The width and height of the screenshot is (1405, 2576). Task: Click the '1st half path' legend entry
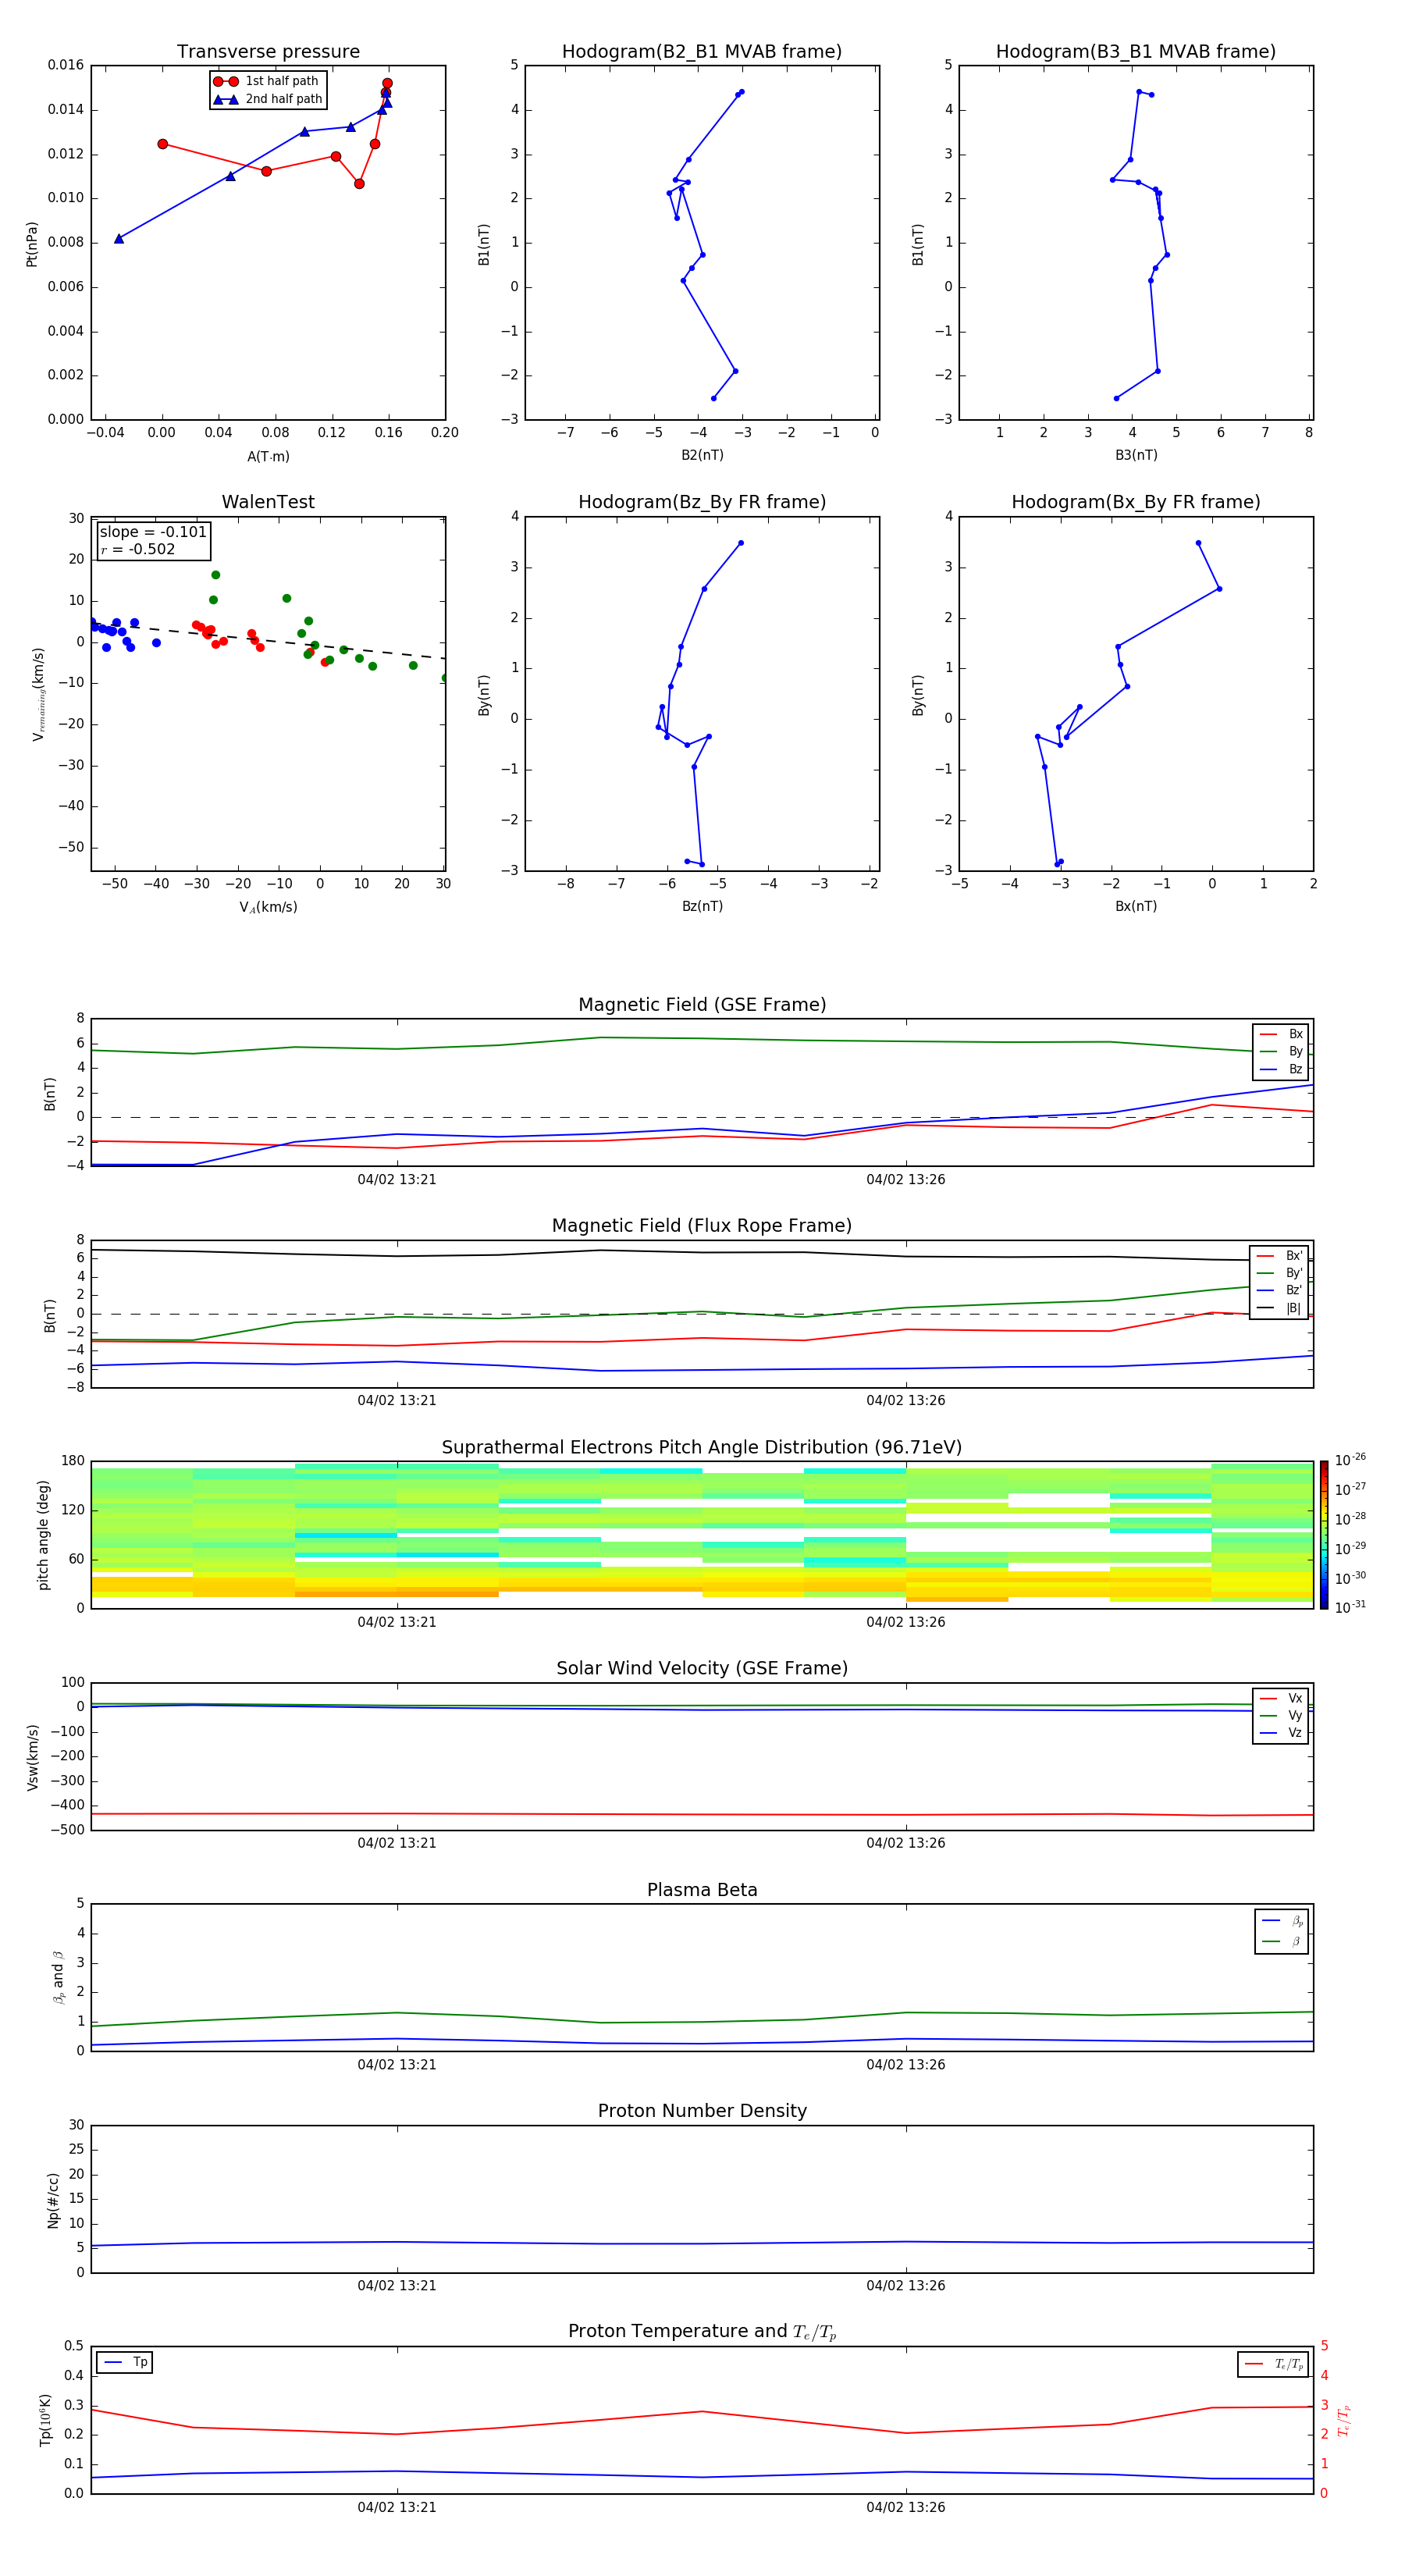[267, 81]
